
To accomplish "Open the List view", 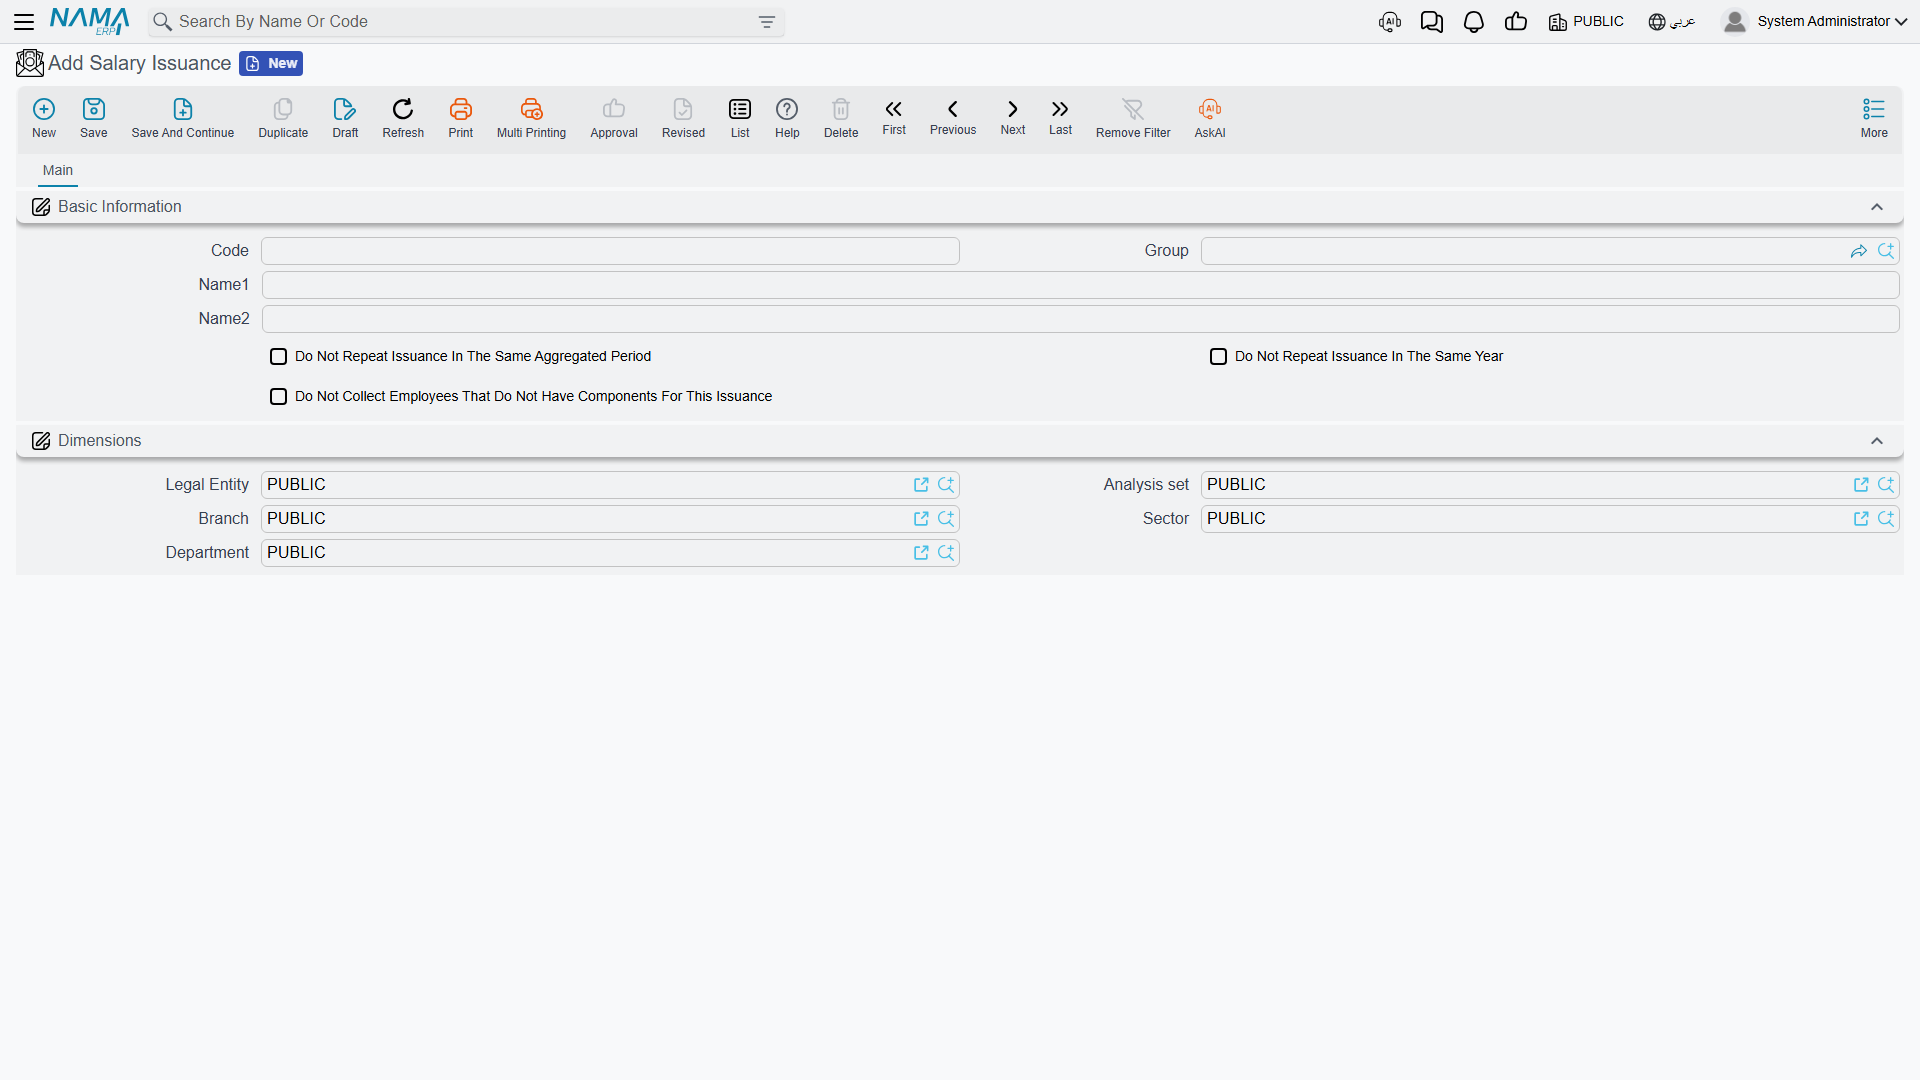I will [740, 118].
